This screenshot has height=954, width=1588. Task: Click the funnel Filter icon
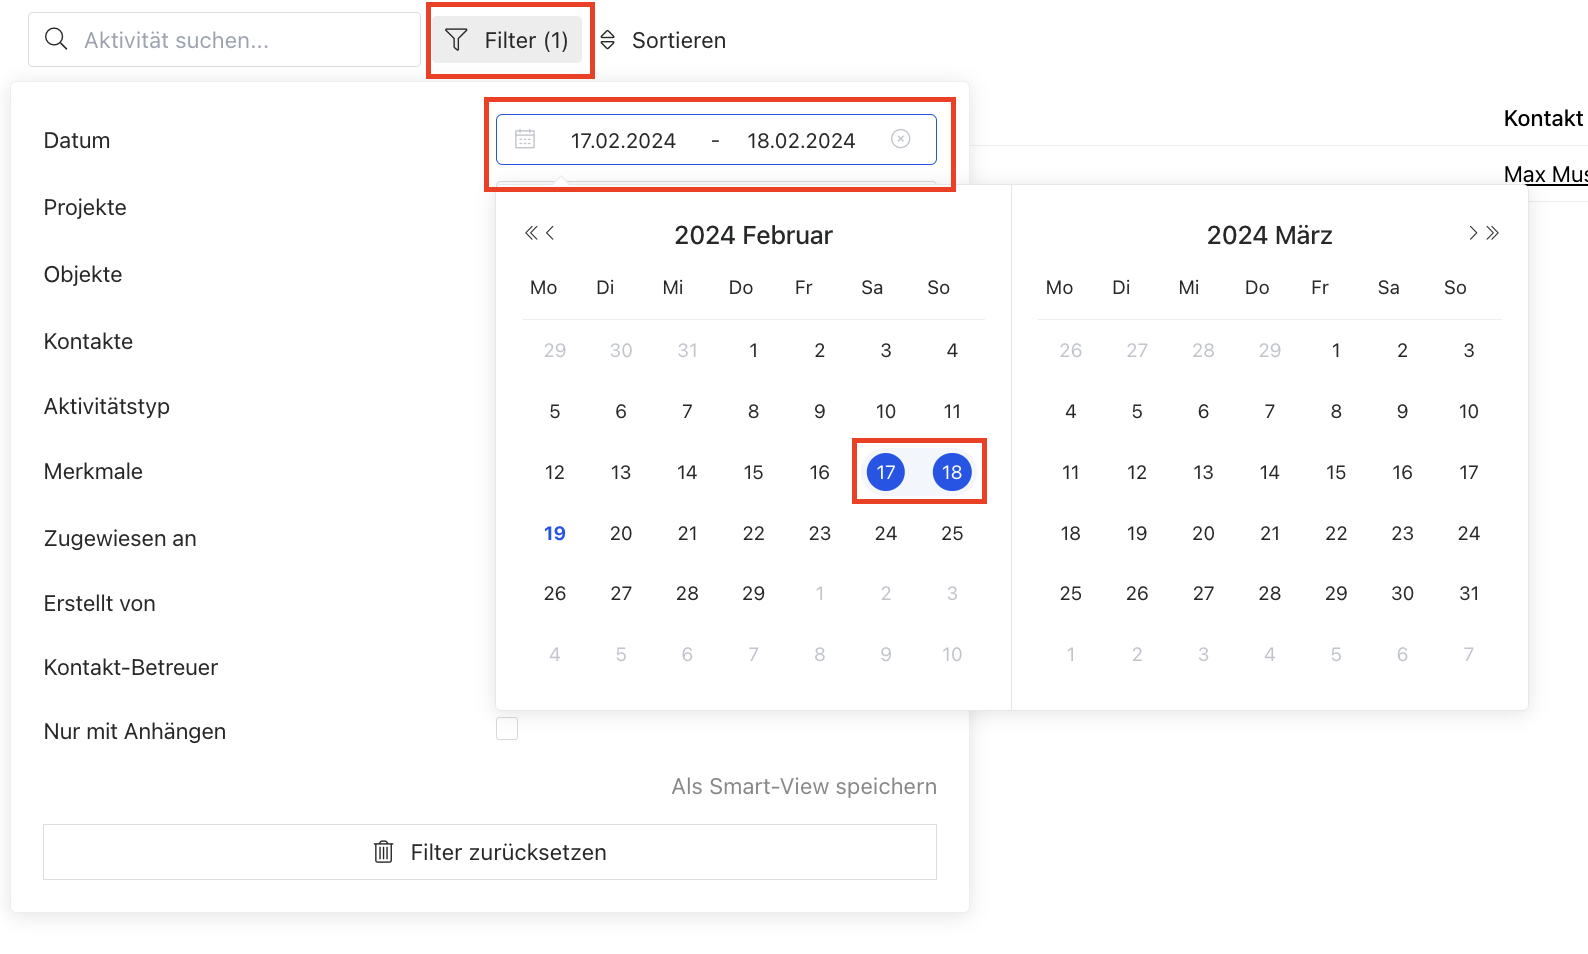coord(456,40)
